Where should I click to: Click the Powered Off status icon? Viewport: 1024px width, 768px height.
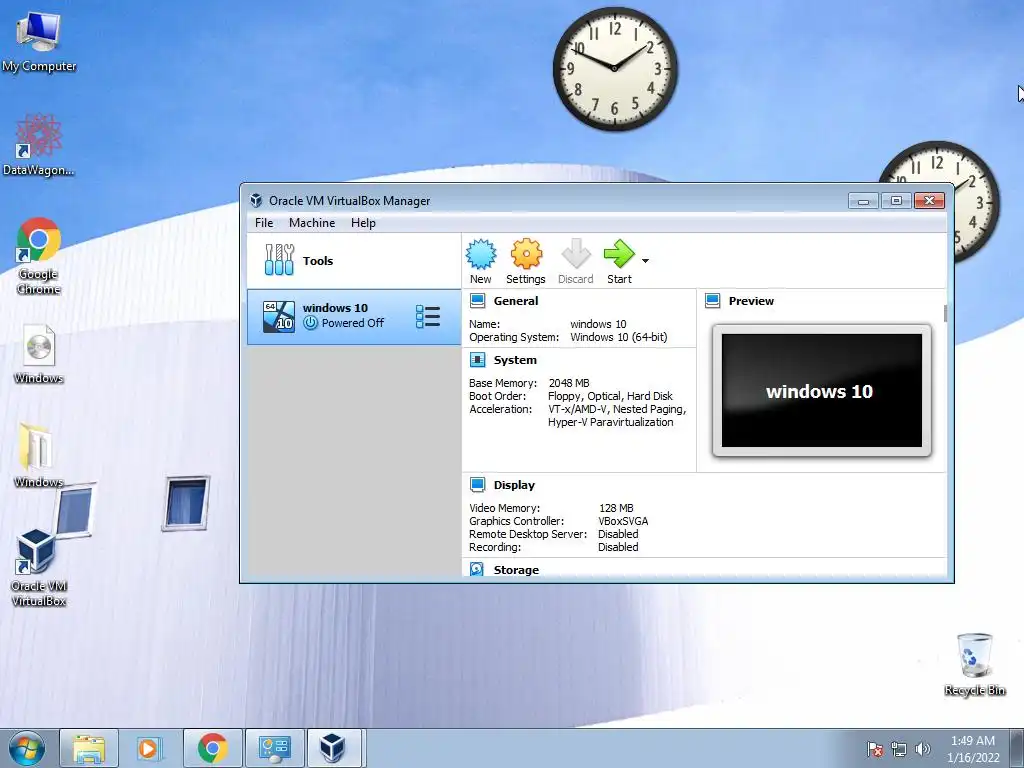tap(310, 323)
